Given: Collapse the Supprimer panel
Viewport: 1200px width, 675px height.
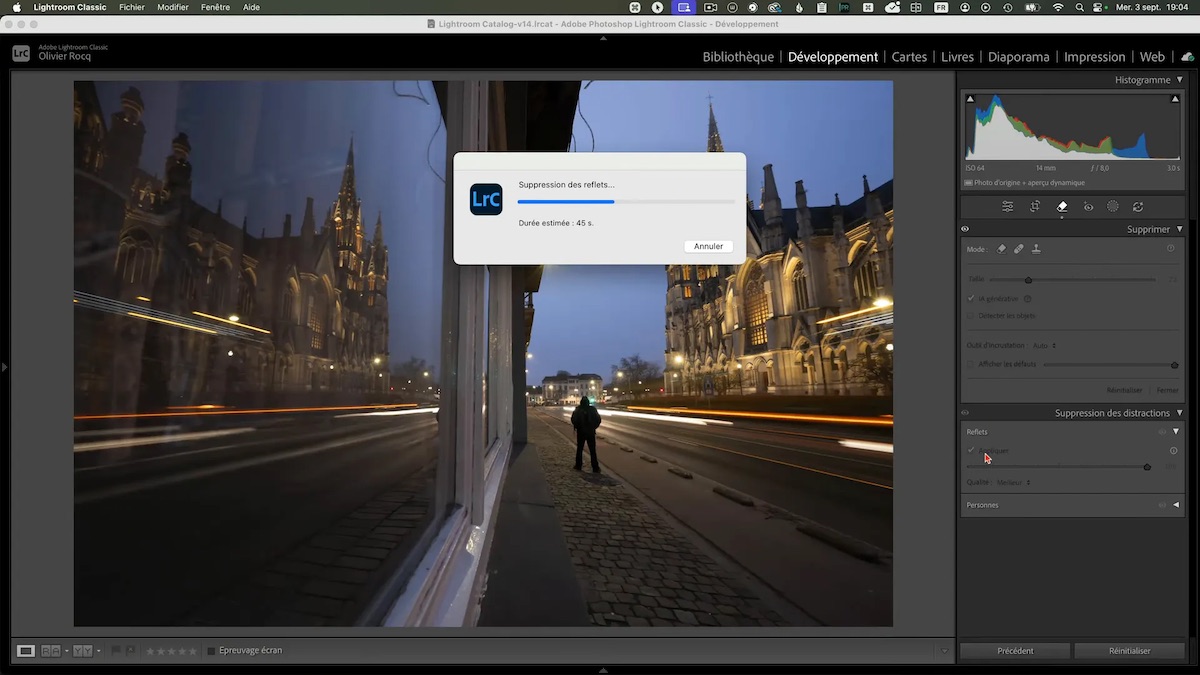Looking at the screenshot, I should (1180, 229).
